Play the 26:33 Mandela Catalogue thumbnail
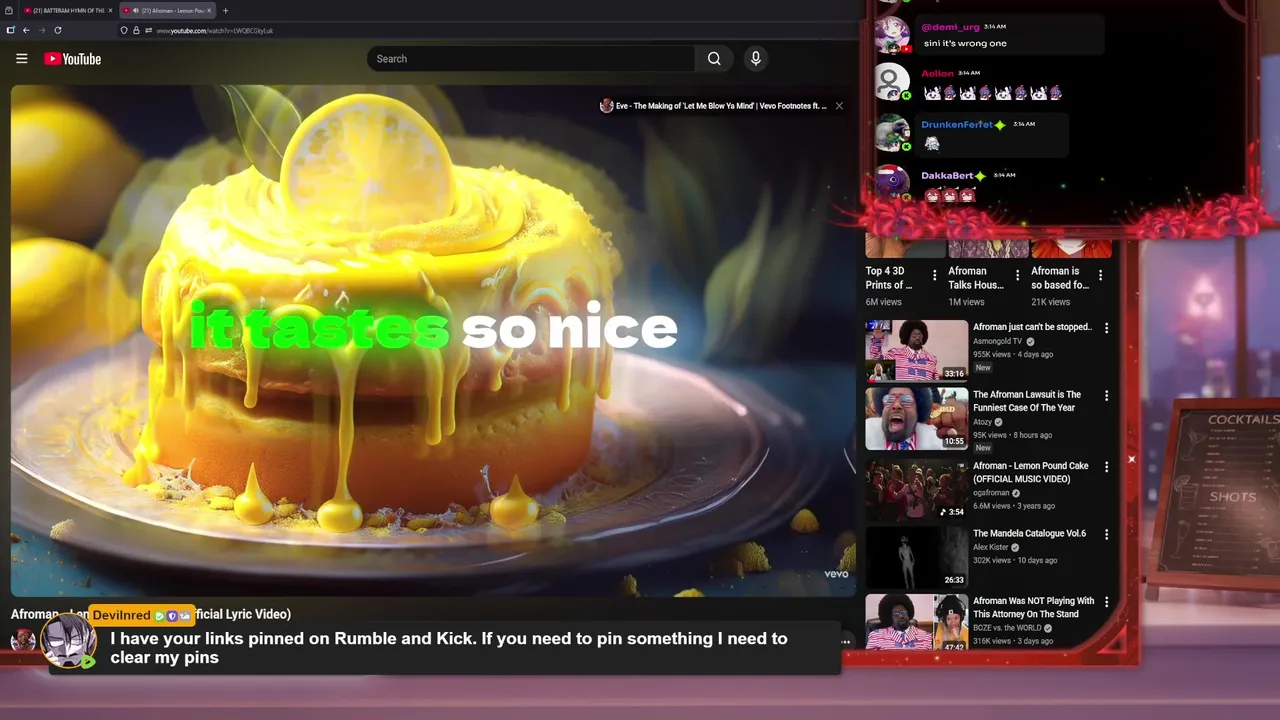The width and height of the screenshot is (1280, 720). pyautogui.click(x=916, y=557)
